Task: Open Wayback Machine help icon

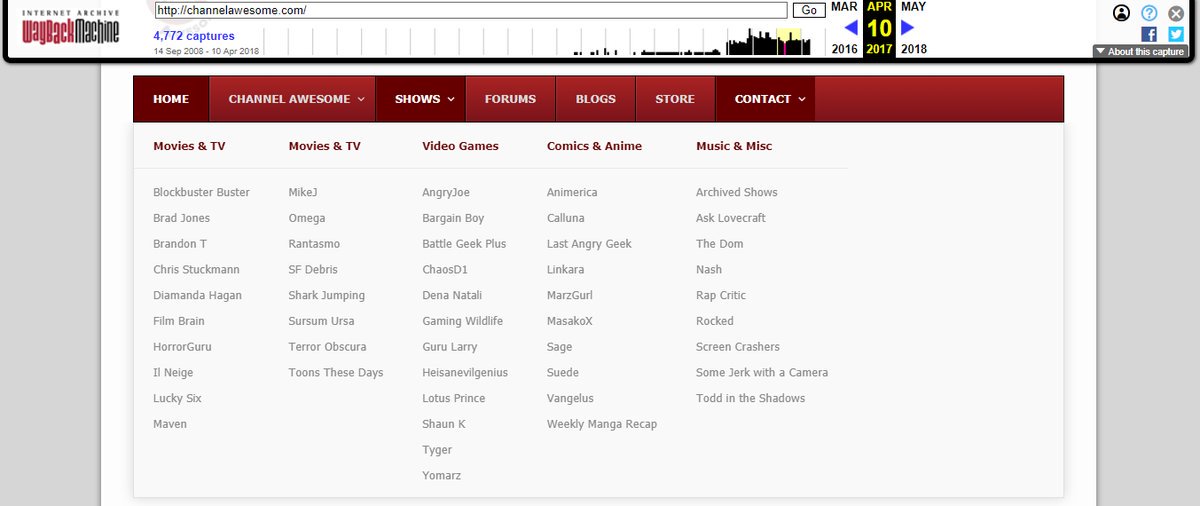Action: coord(1149,13)
